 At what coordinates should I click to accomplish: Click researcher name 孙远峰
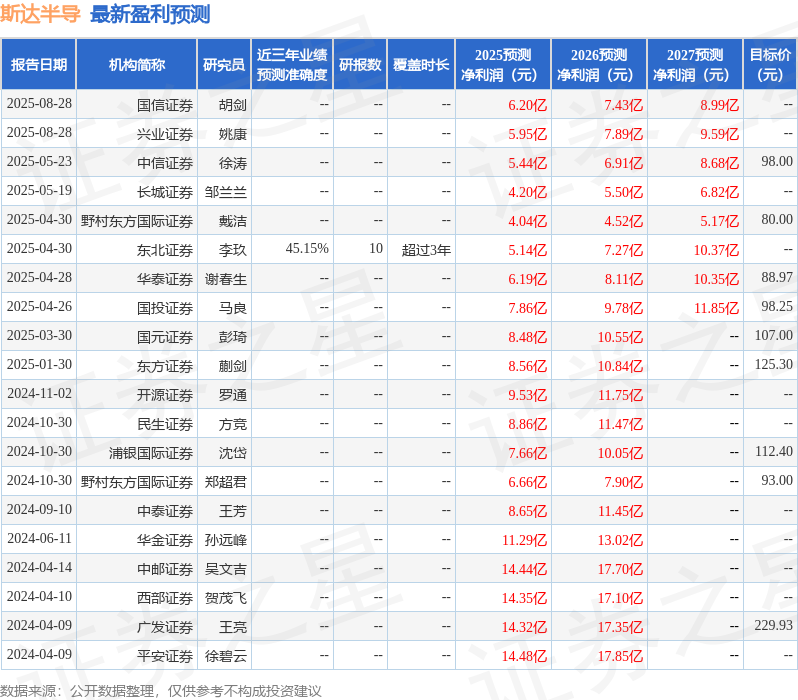point(225,540)
